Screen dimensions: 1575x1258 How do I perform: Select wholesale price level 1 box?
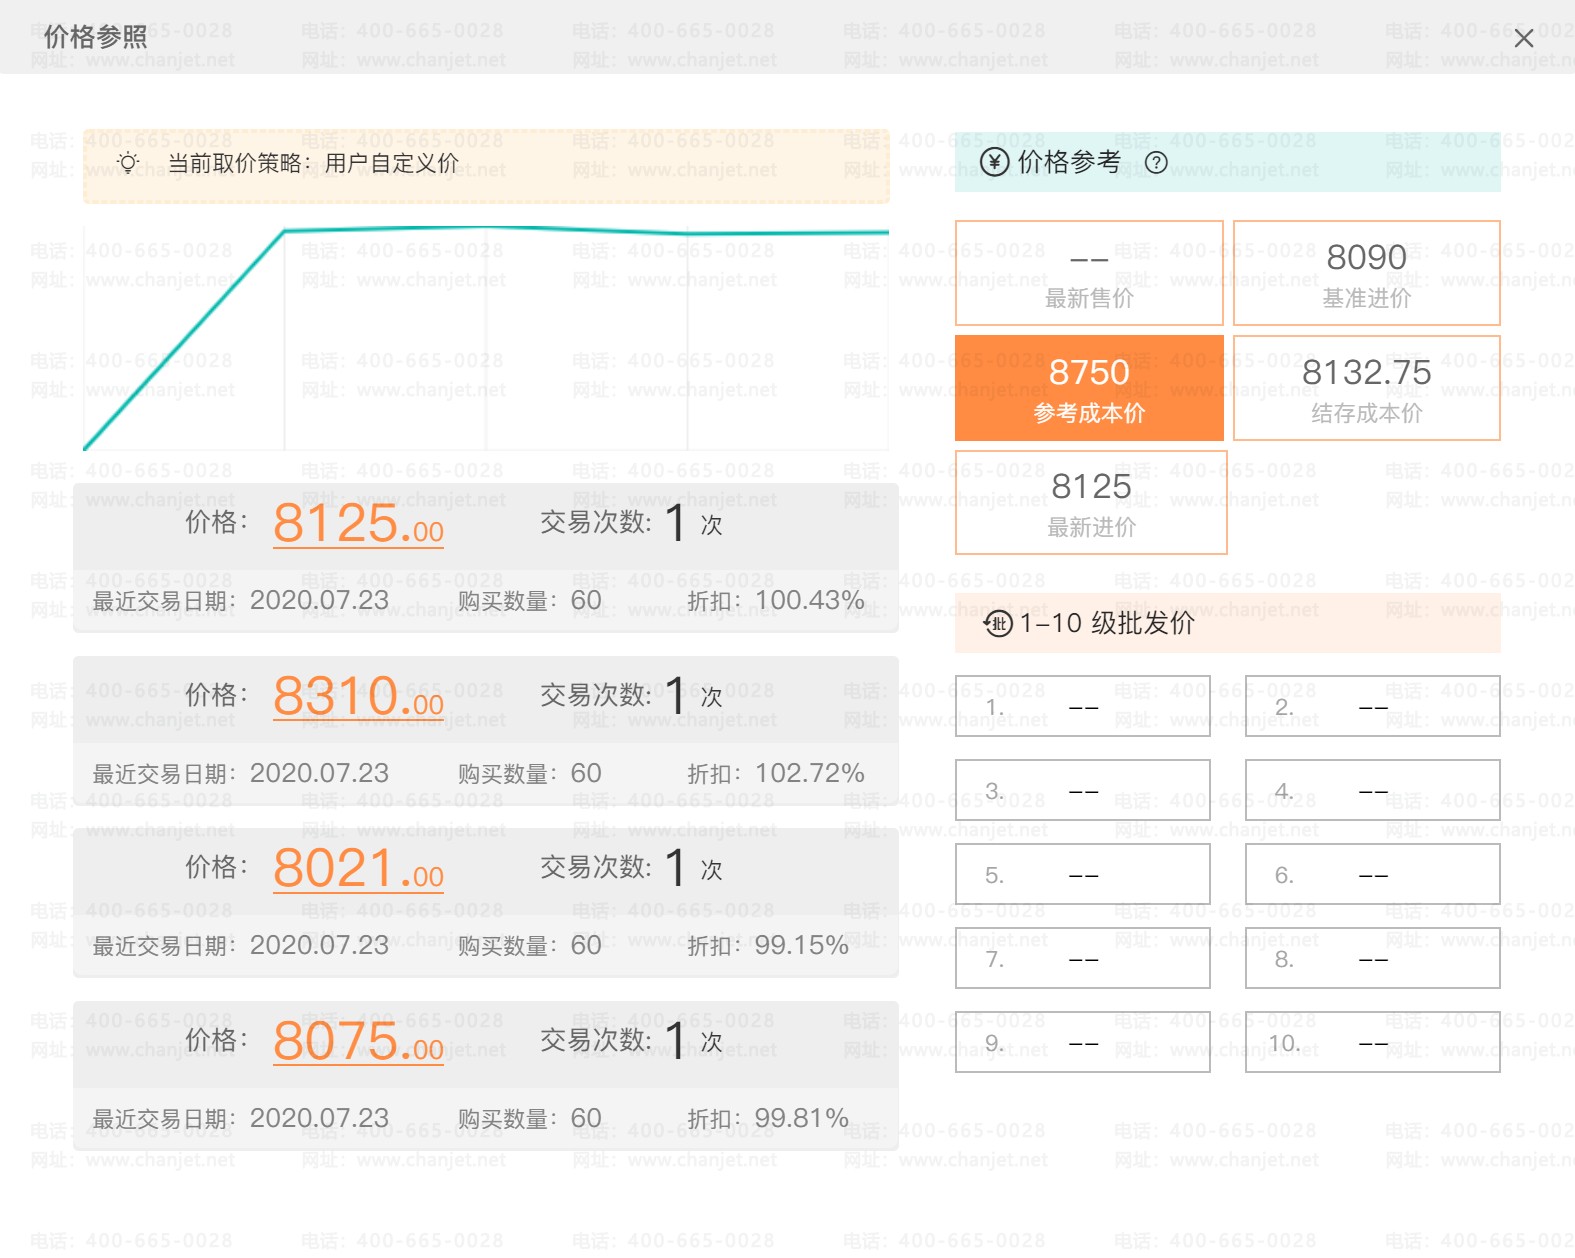point(1082,707)
